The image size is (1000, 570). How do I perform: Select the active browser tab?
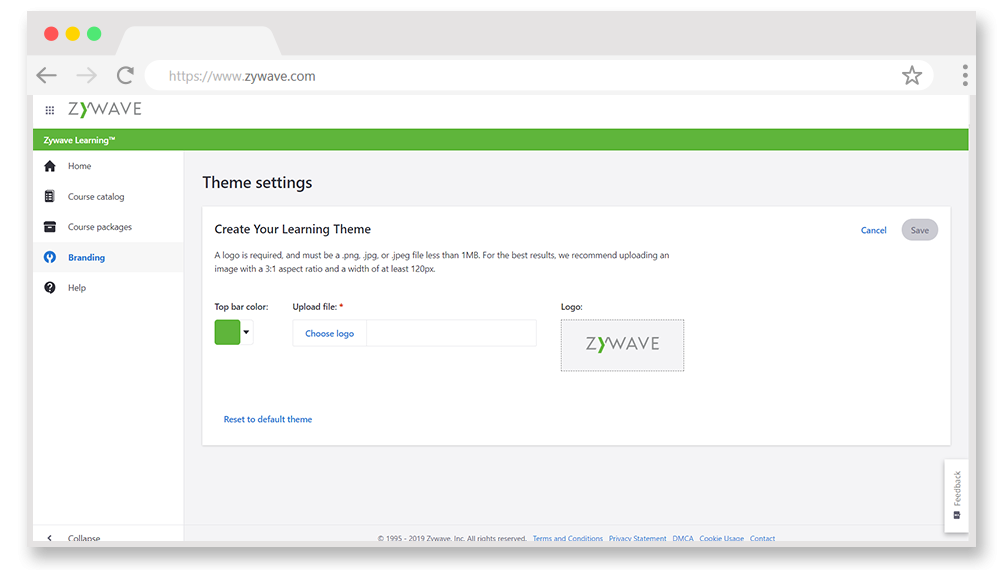(198, 41)
